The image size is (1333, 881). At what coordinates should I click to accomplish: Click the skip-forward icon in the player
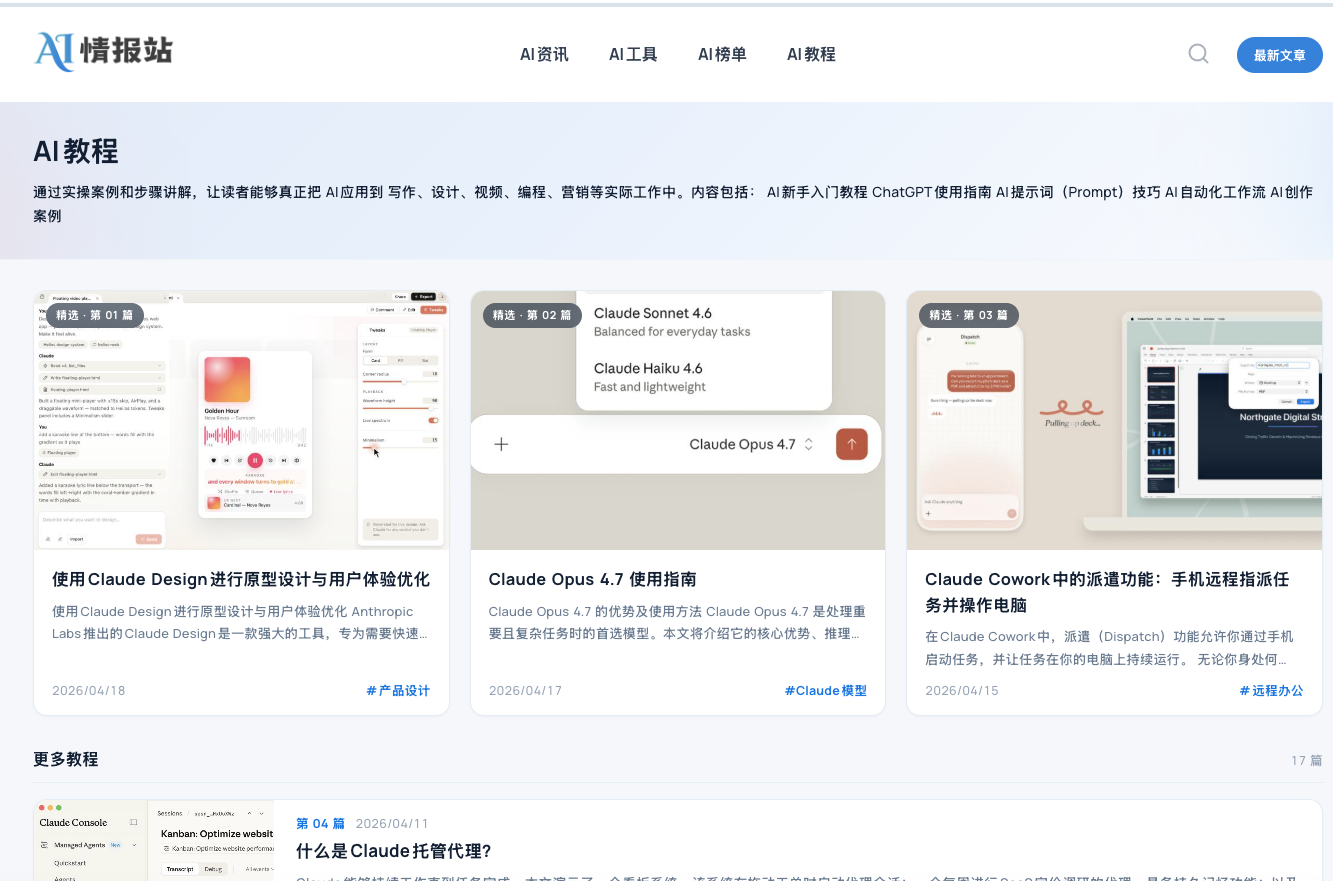(283, 460)
